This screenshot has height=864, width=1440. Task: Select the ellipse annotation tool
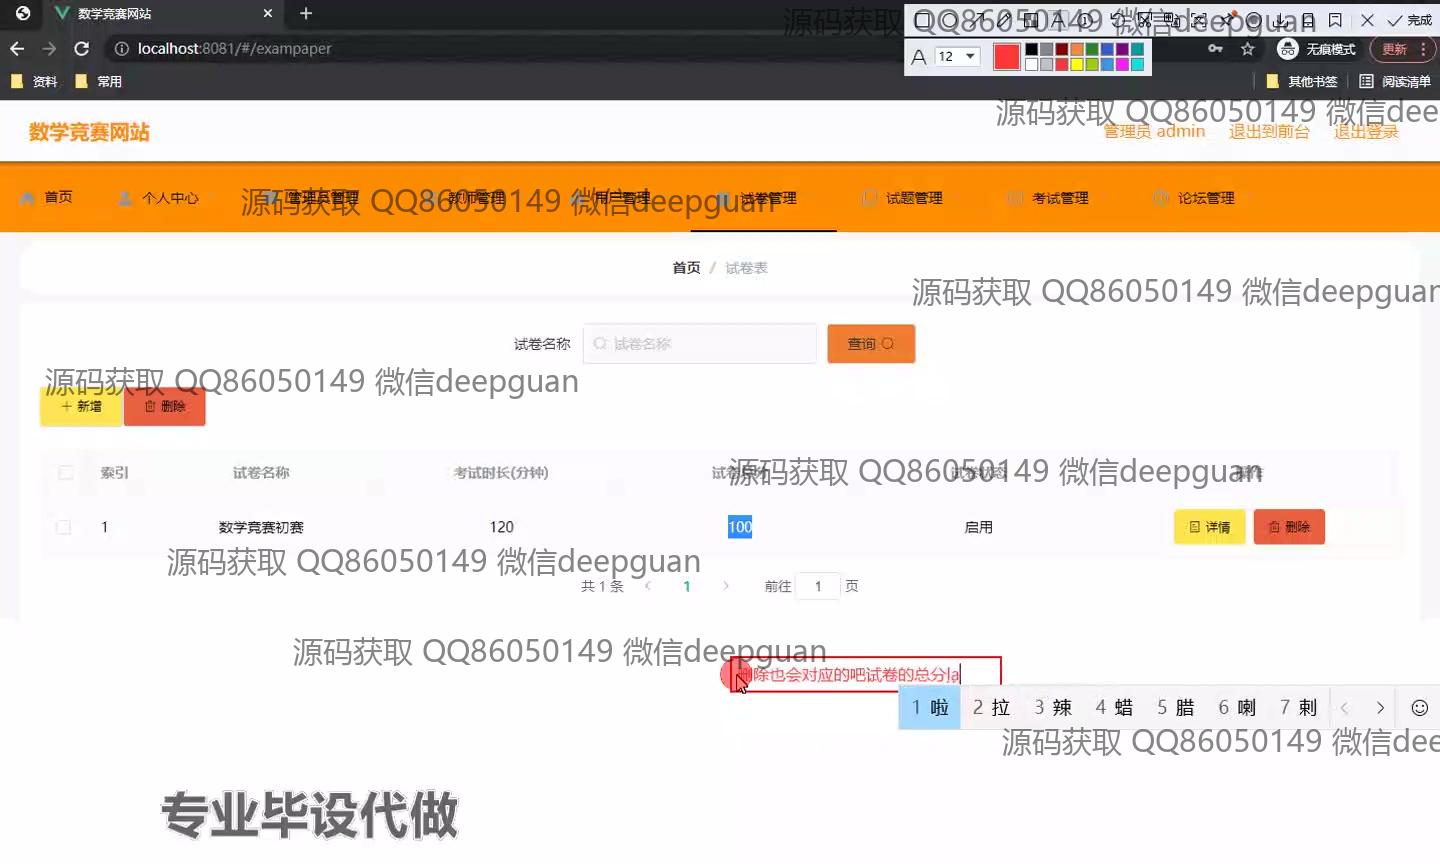click(949, 20)
